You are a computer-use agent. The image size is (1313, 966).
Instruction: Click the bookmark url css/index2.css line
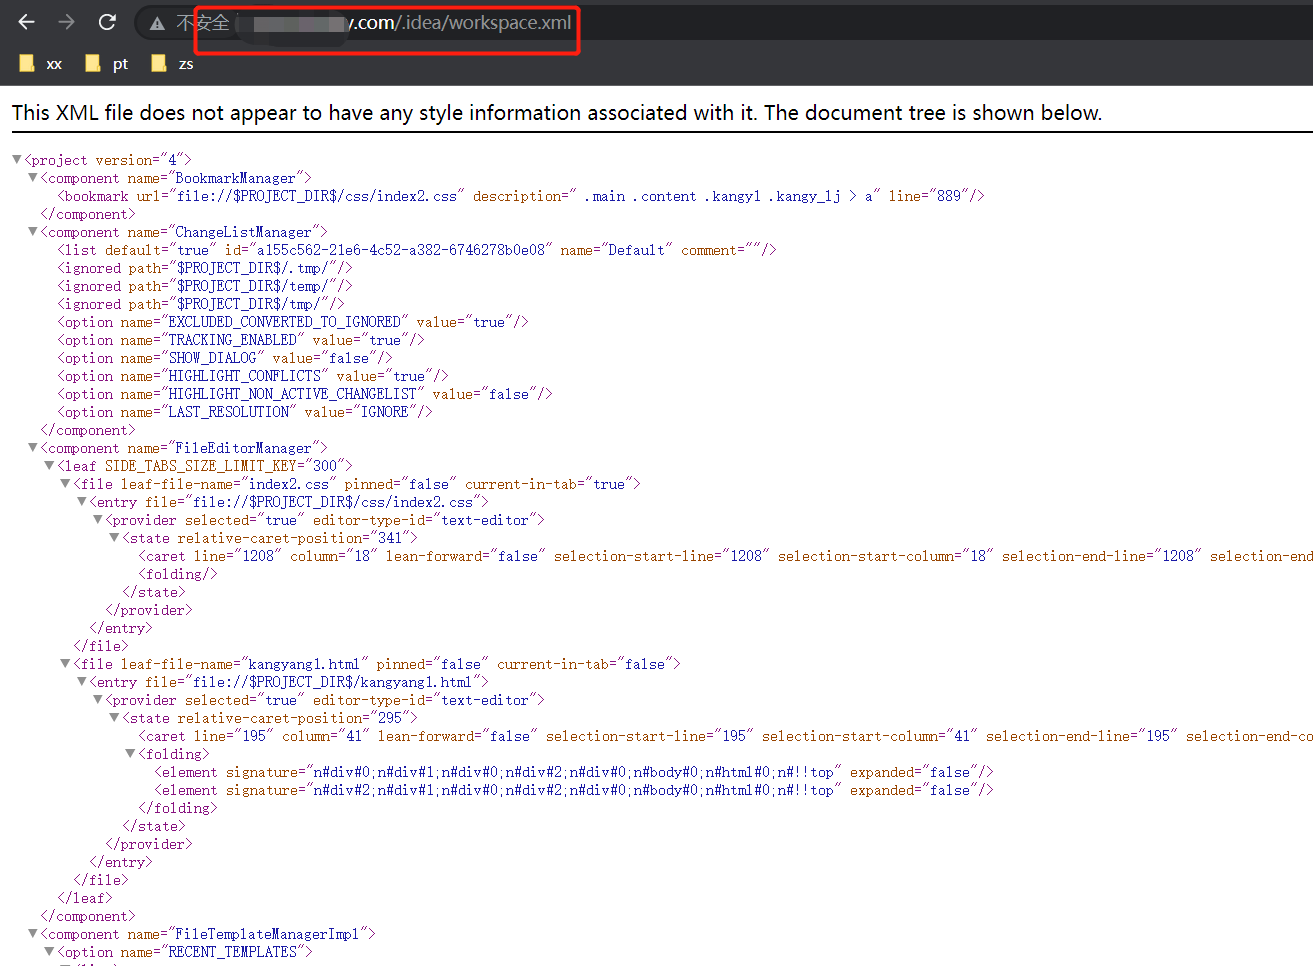[520, 196]
